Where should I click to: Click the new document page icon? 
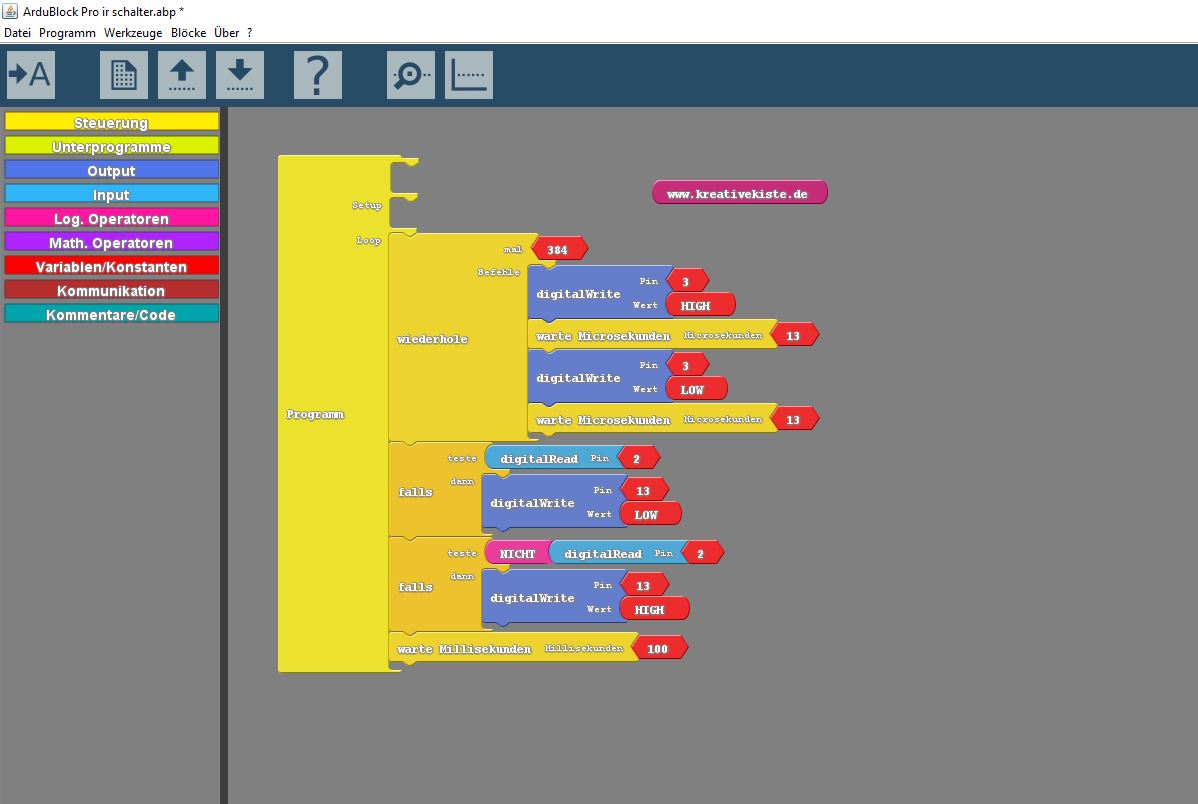[x=124, y=75]
